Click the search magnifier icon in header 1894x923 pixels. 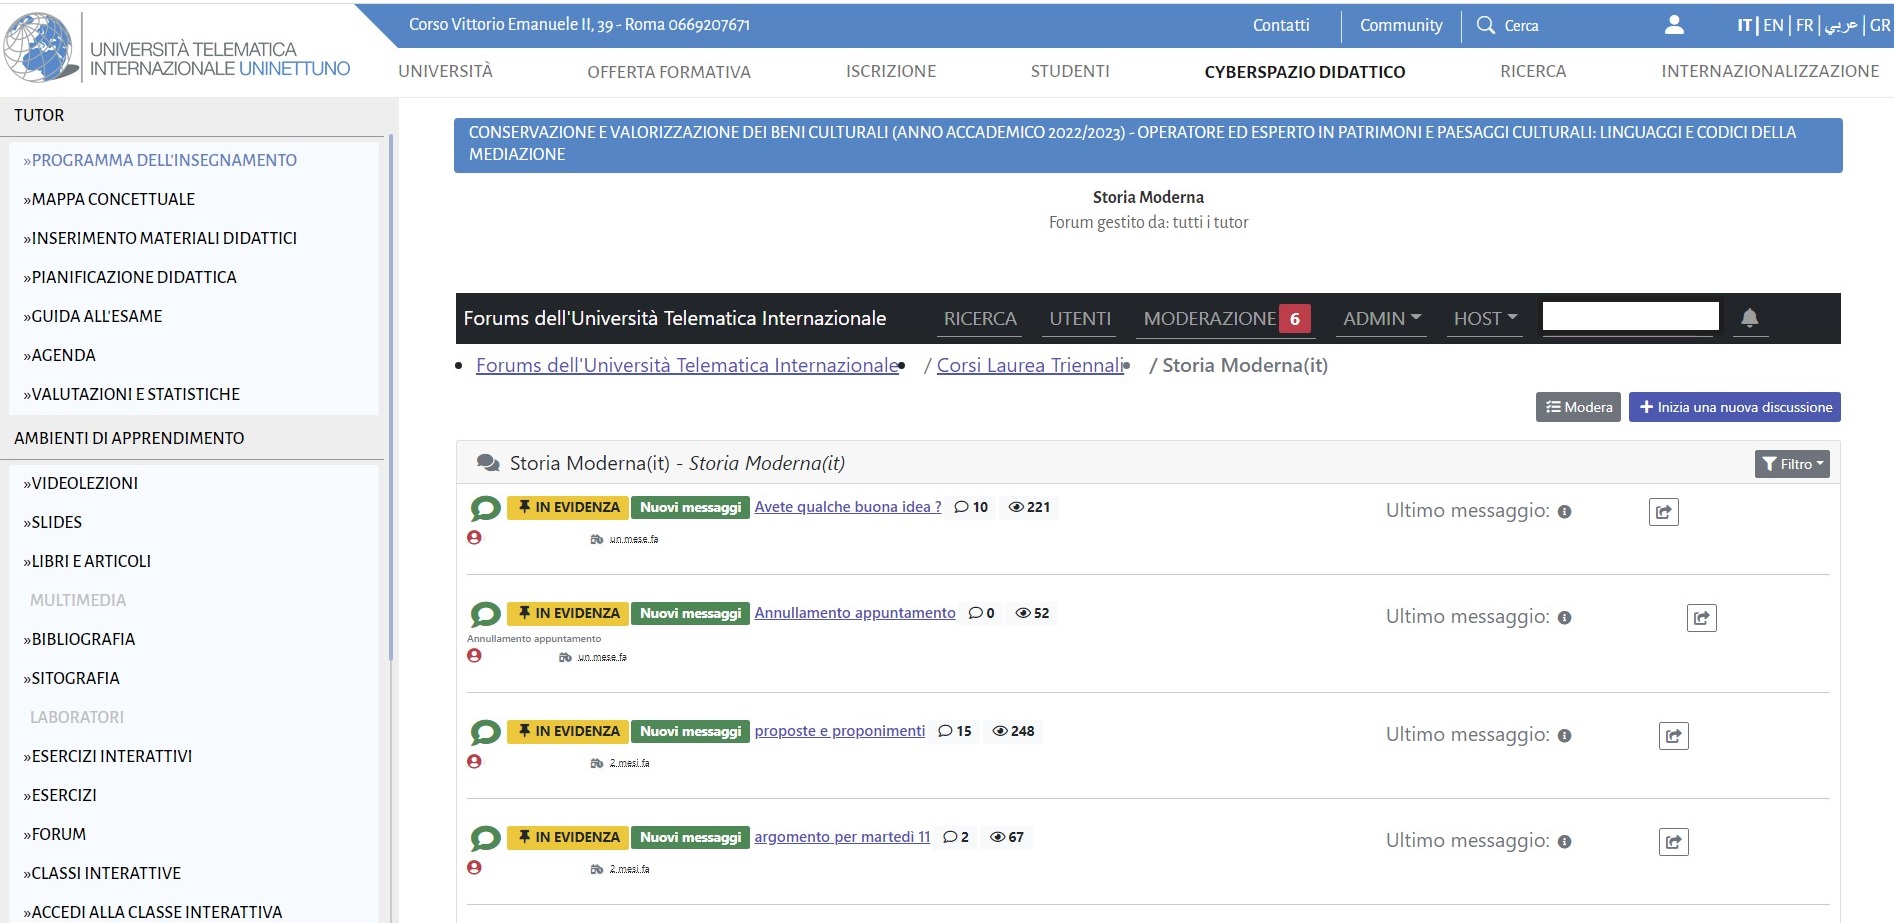pos(1486,25)
